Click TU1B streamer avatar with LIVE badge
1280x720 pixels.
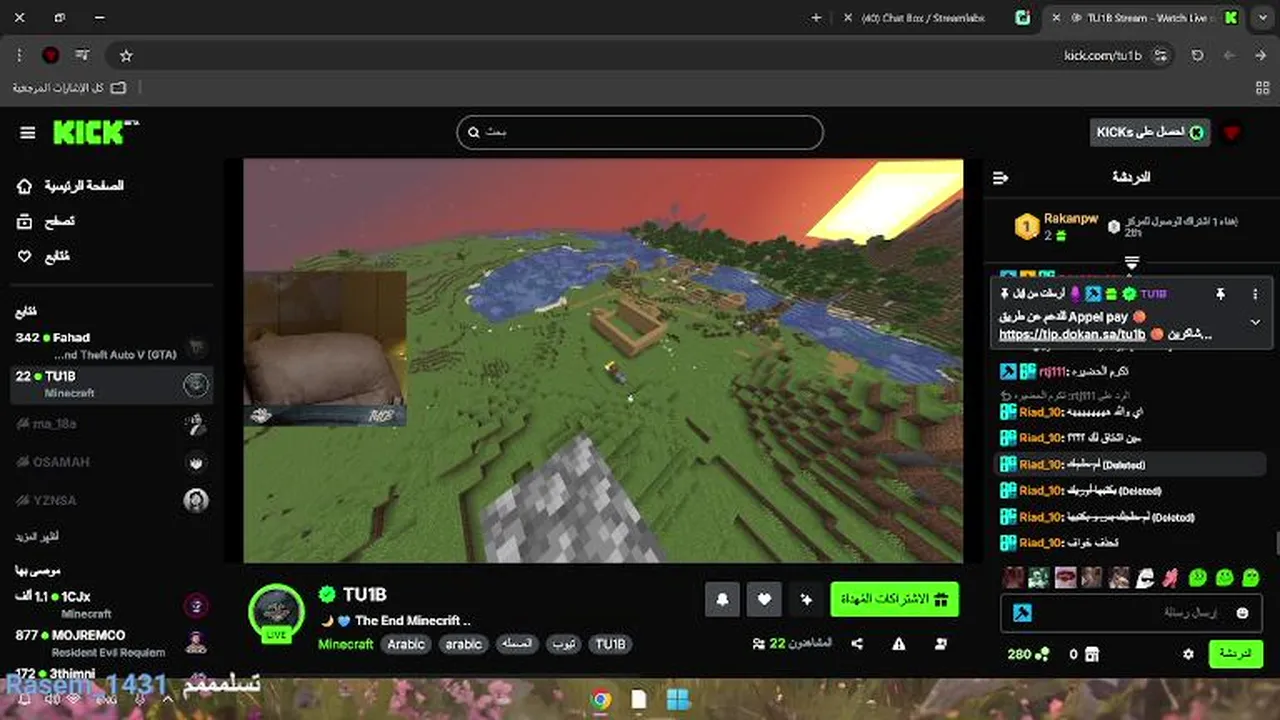(276, 611)
